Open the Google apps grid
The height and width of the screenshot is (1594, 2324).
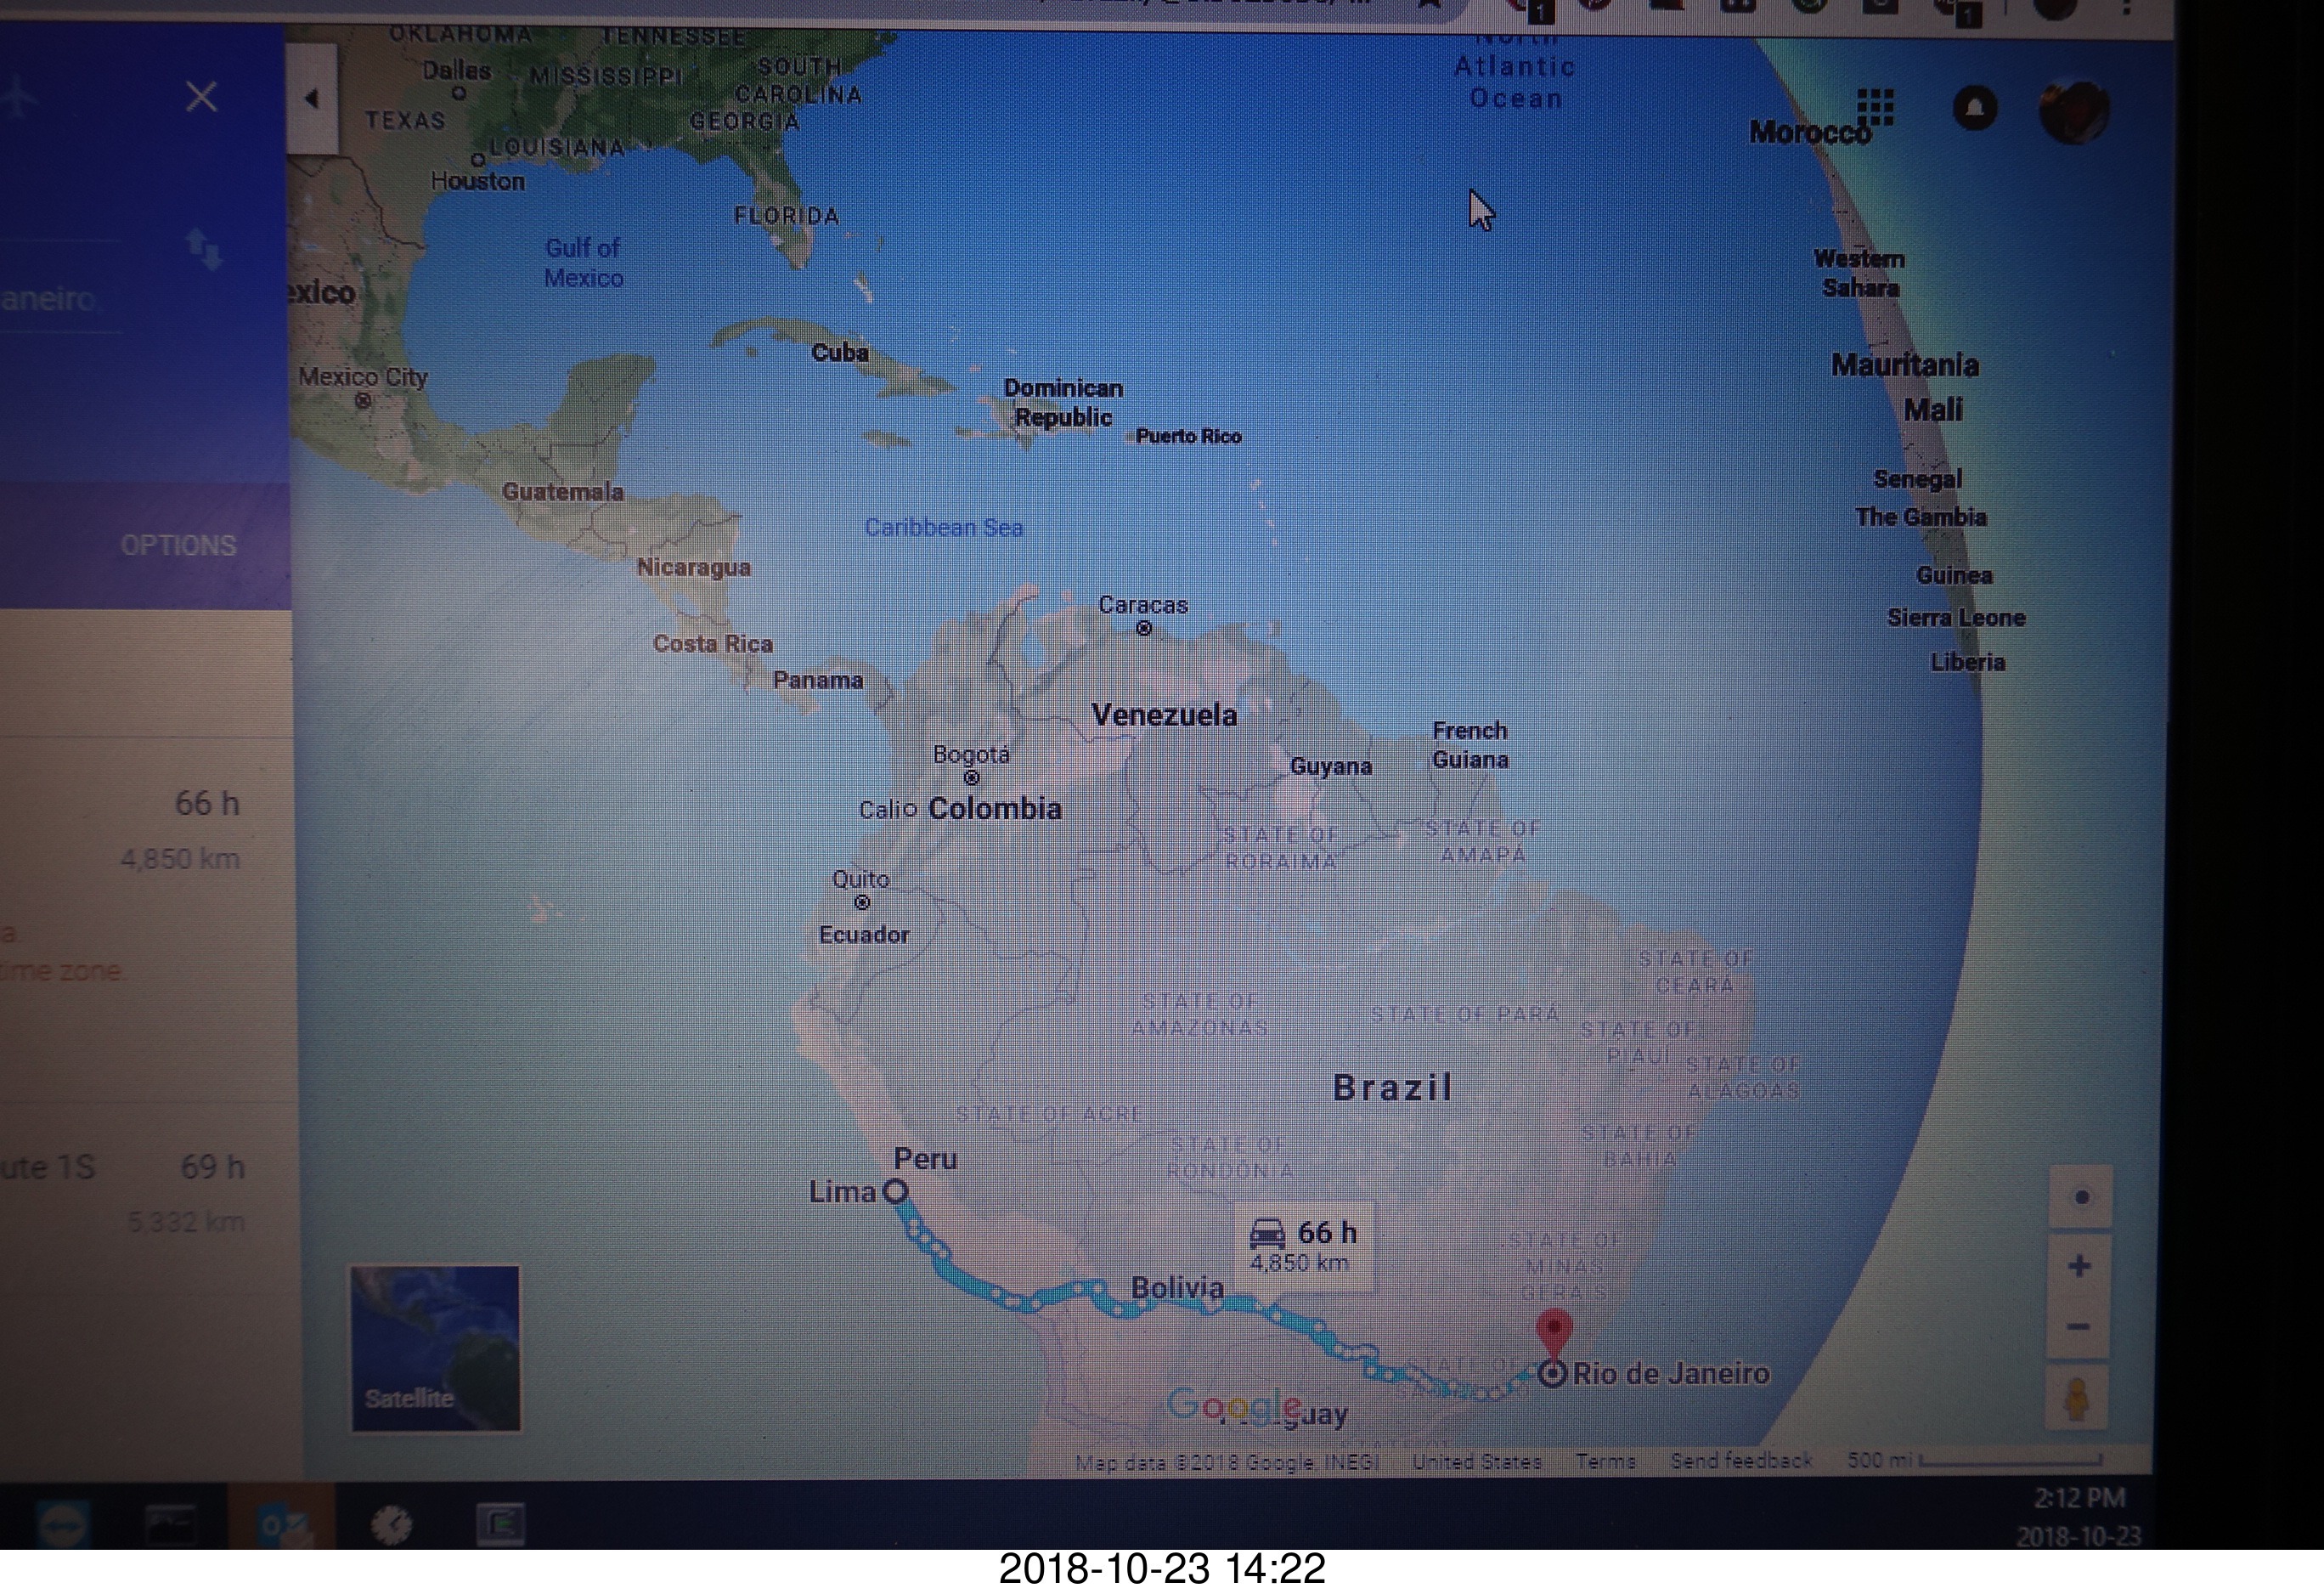1876,107
